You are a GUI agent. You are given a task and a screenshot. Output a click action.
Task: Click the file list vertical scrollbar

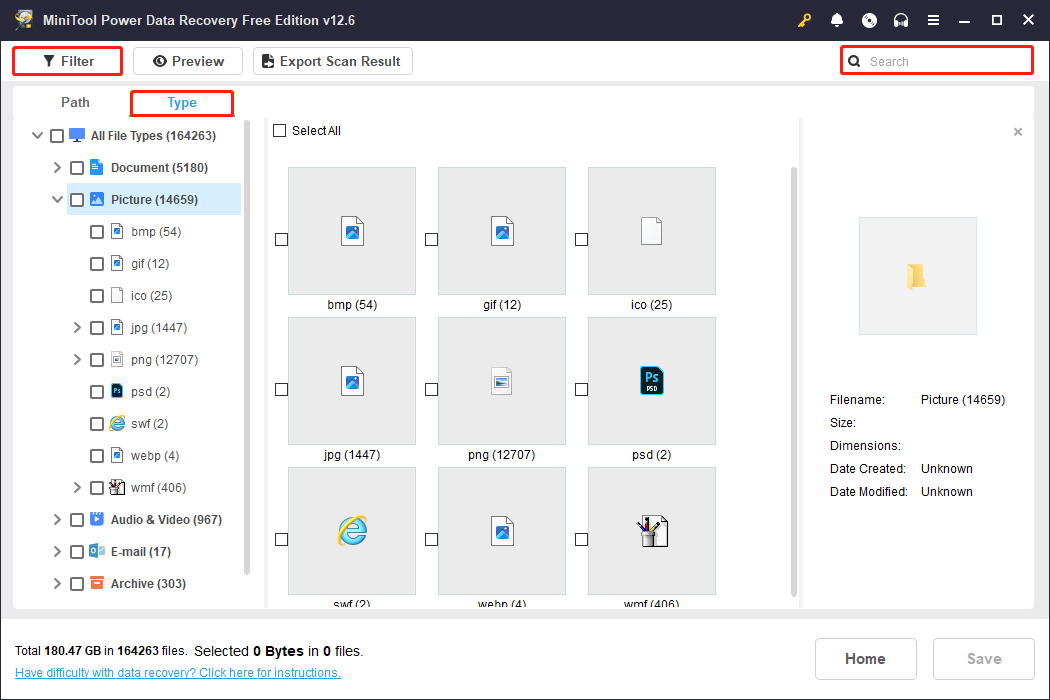click(x=795, y=380)
